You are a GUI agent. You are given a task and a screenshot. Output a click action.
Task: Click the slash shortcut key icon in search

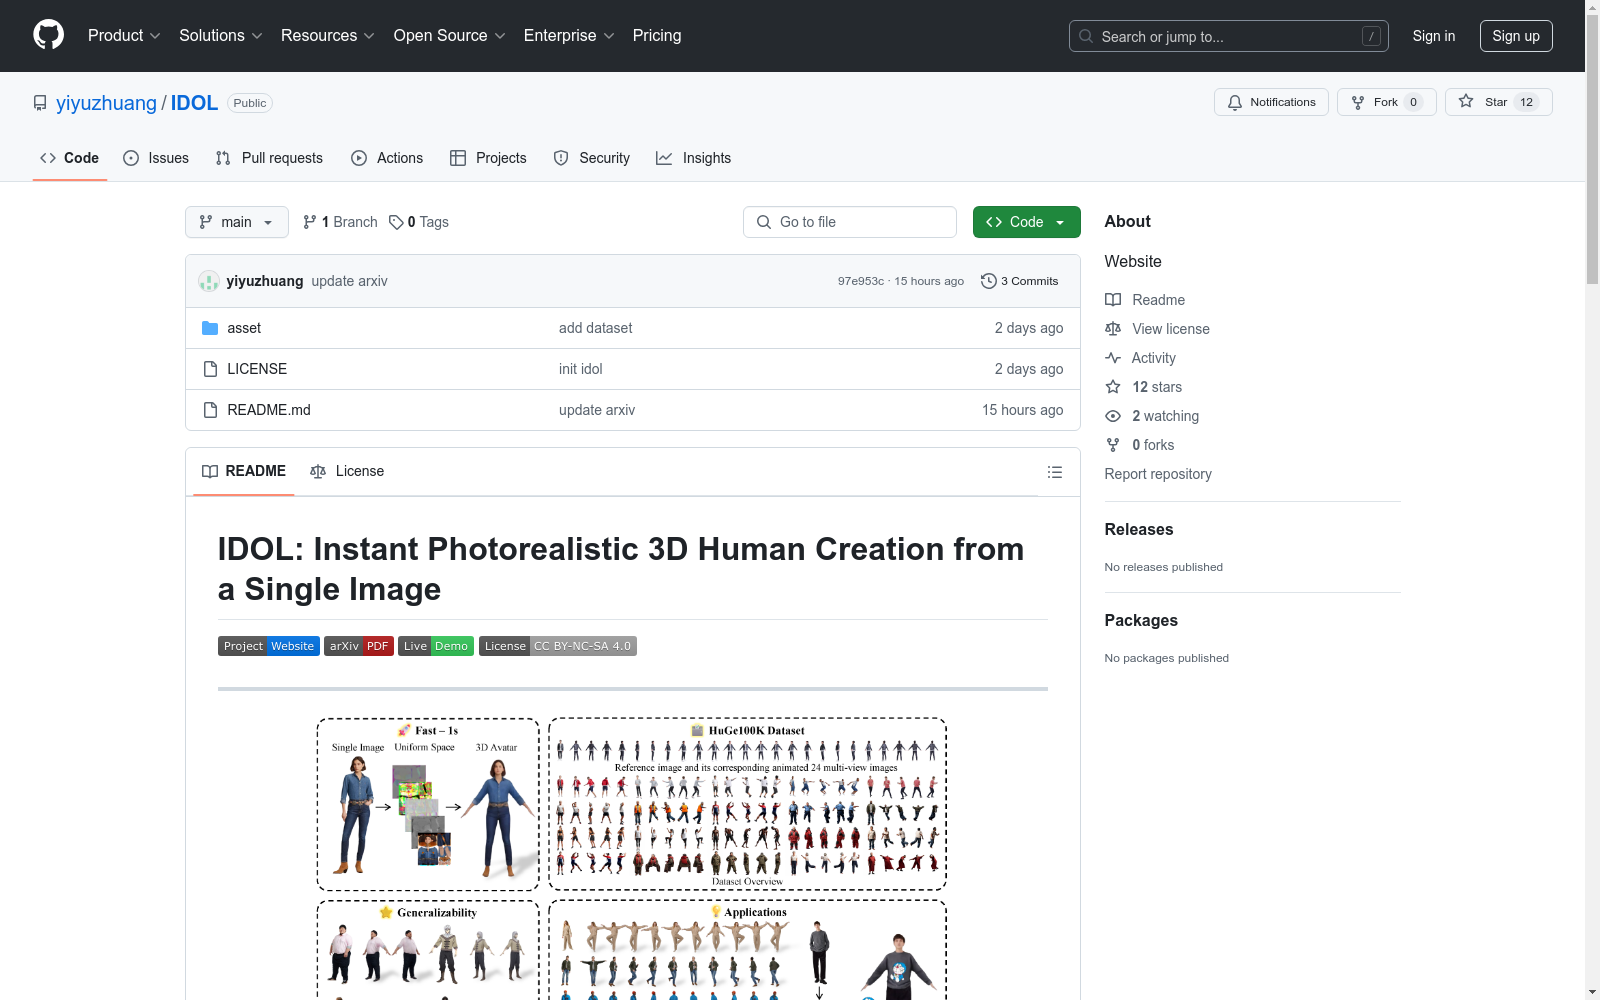pos(1372,36)
